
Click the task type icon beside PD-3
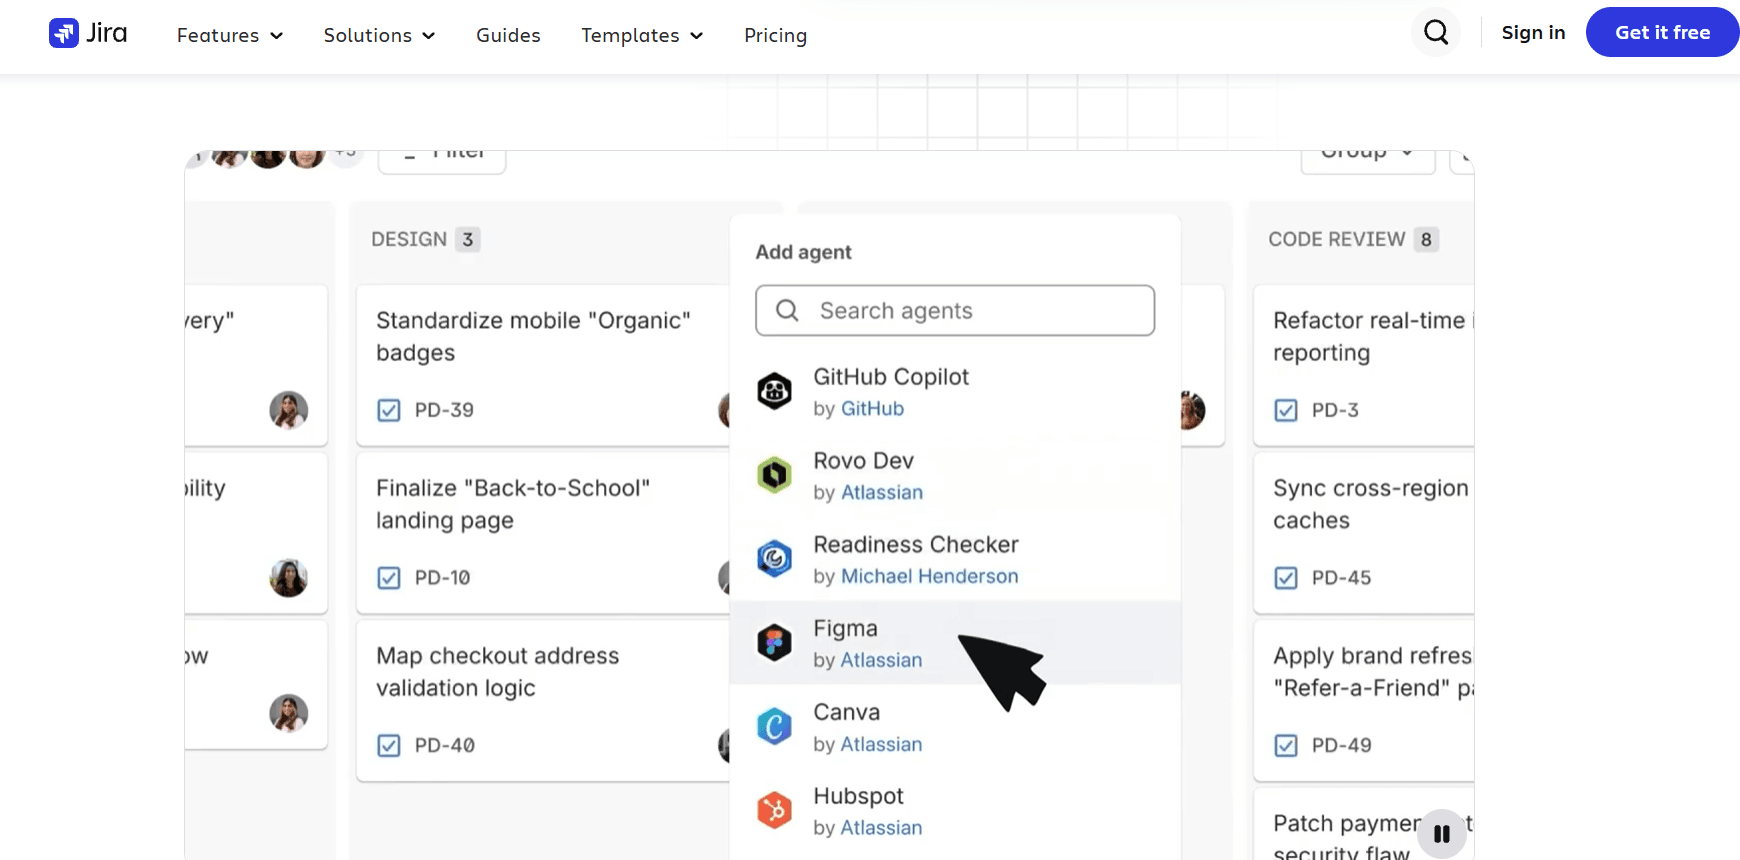1286,410
